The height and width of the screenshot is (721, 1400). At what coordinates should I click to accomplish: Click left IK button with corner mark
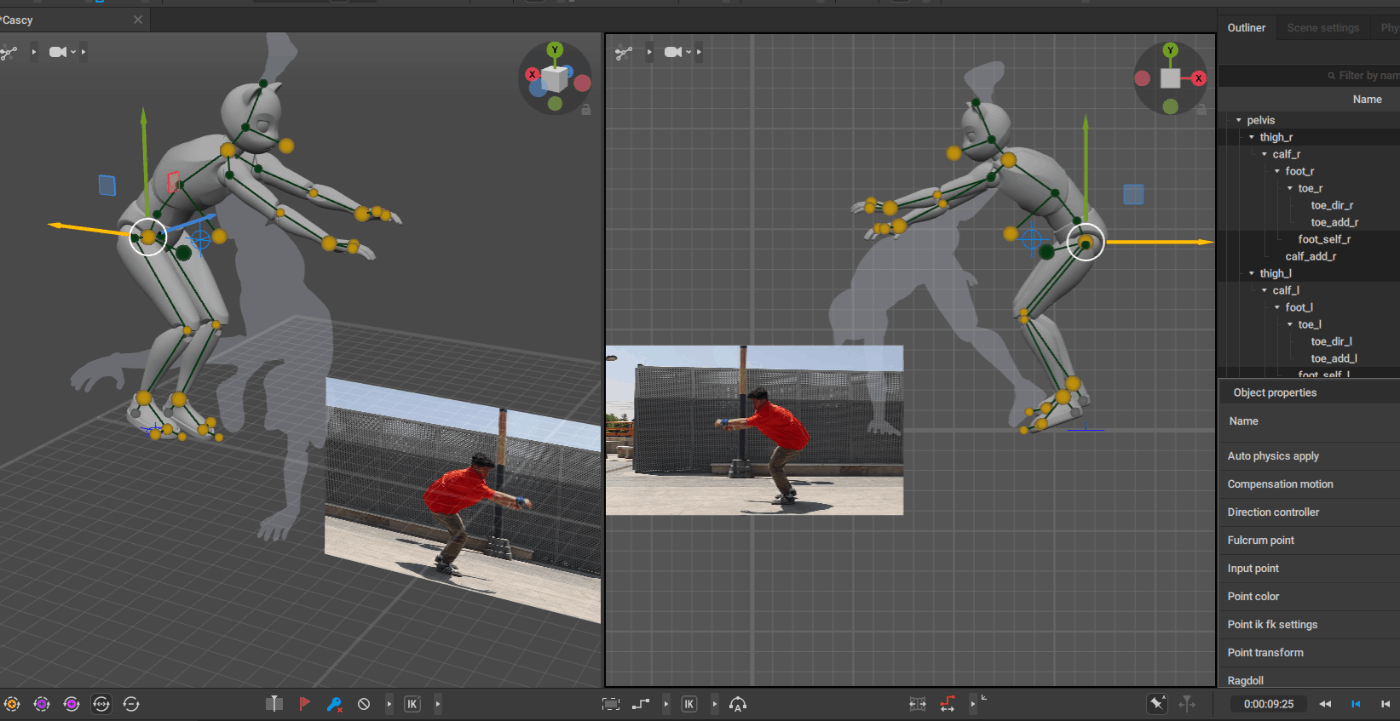(413, 704)
